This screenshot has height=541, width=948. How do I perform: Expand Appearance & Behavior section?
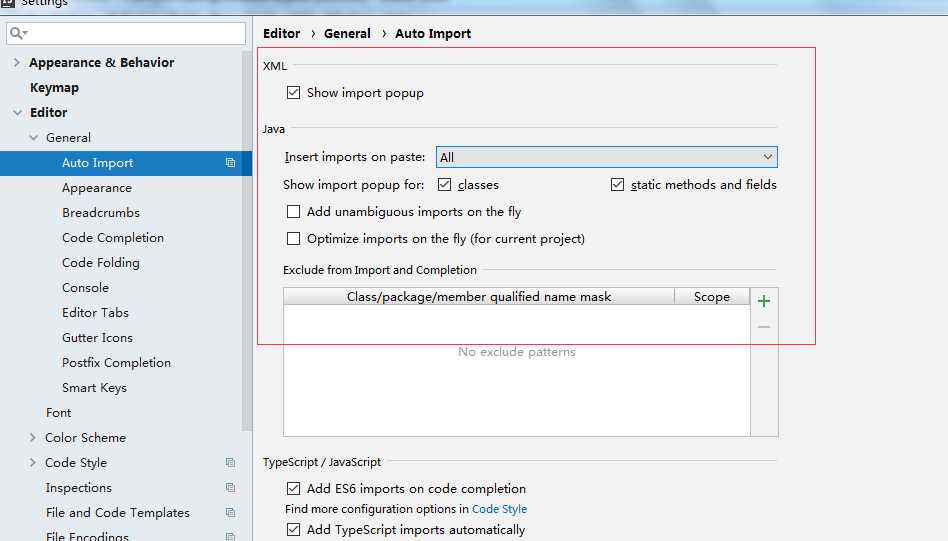(x=16, y=62)
